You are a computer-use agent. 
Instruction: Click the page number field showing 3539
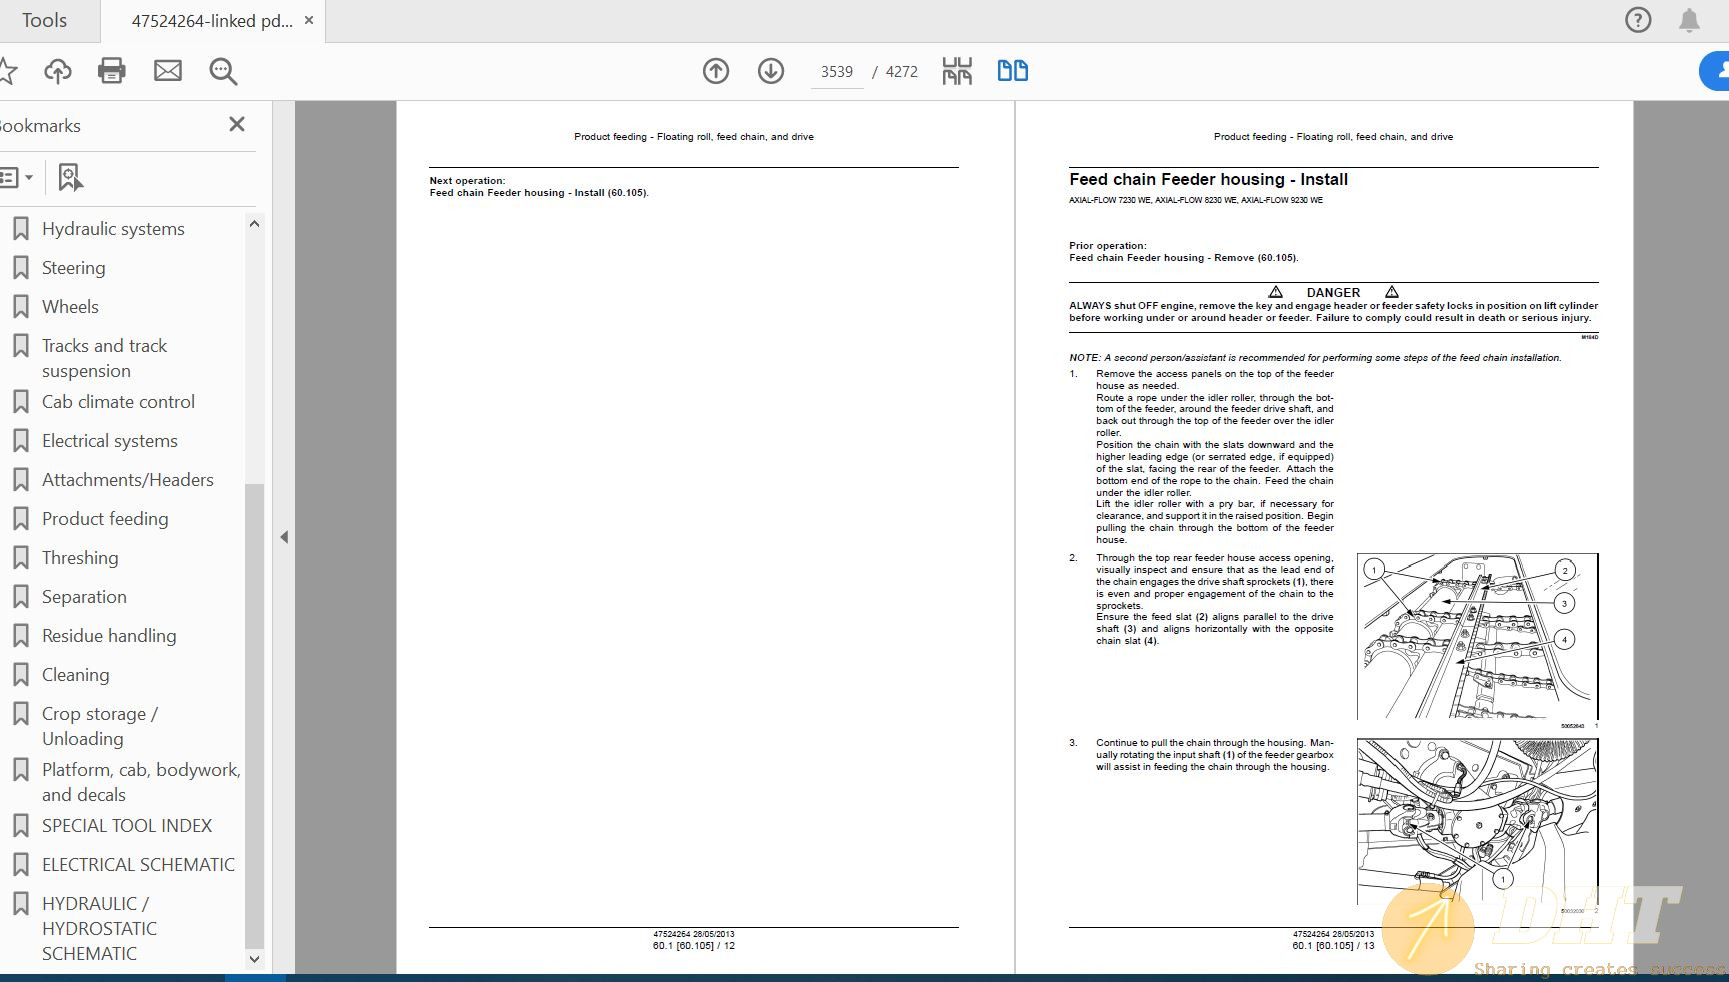(x=837, y=72)
